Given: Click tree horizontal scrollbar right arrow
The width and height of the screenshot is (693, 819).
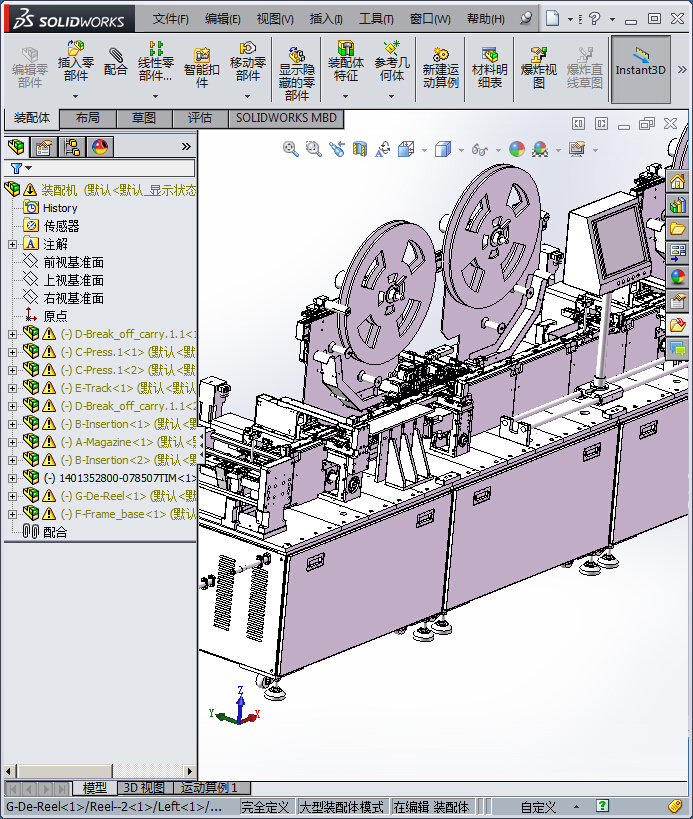Looking at the screenshot, I should (190, 771).
